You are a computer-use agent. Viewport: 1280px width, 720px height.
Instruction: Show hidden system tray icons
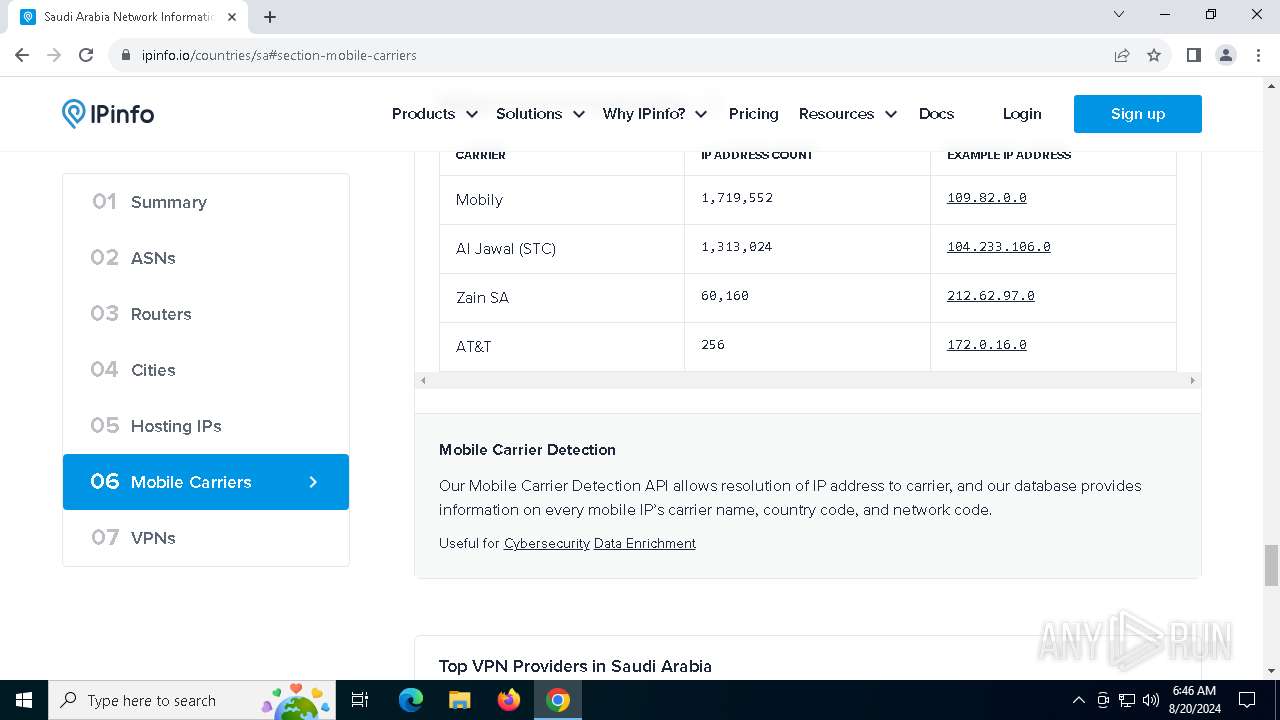pos(1078,700)
